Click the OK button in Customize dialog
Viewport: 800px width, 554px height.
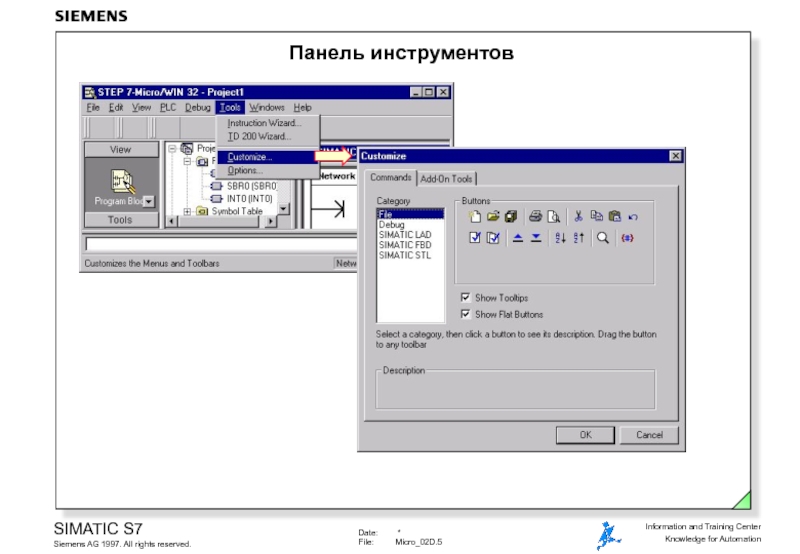click(585, 435)
